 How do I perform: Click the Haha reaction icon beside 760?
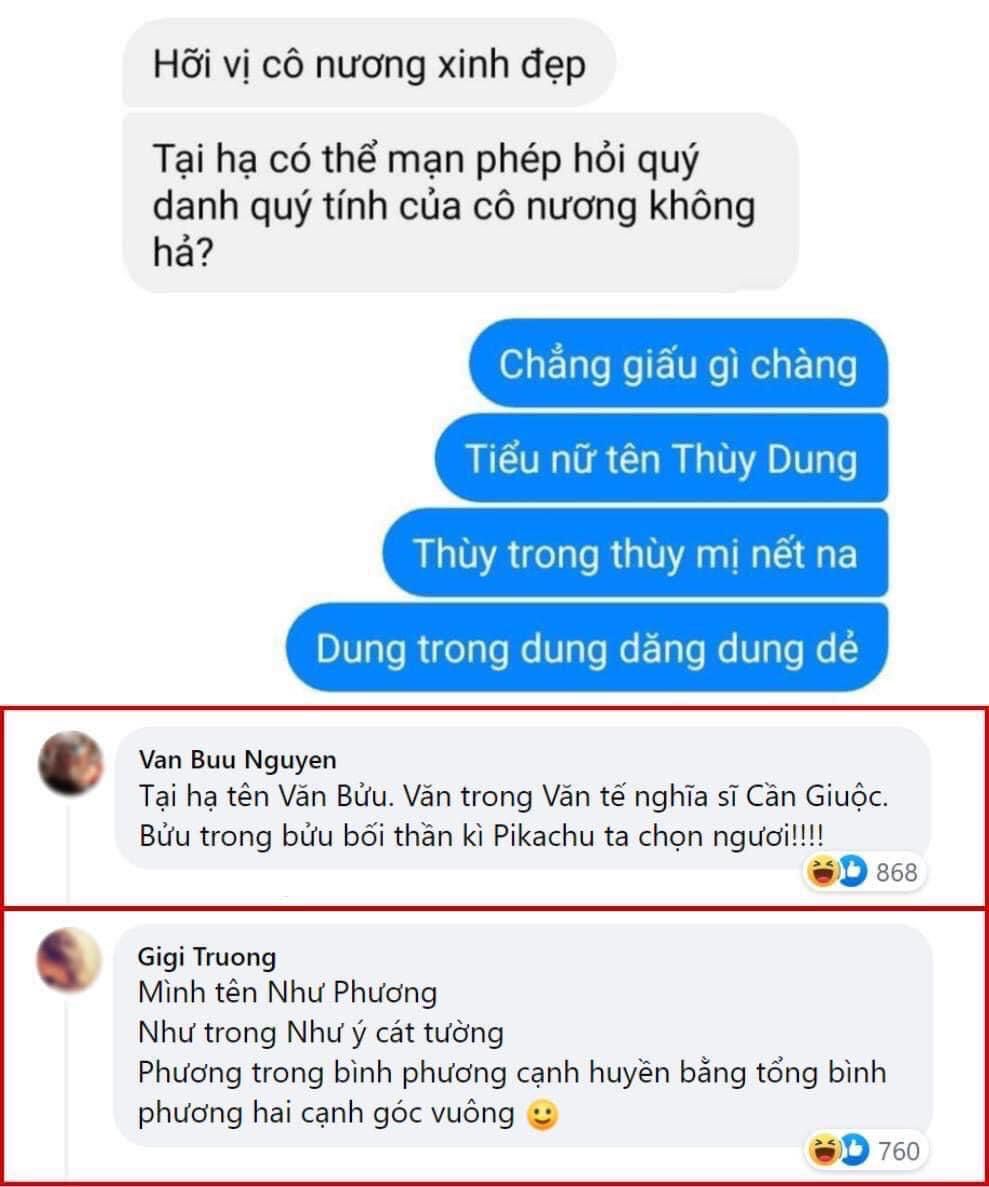(823, 1150)
